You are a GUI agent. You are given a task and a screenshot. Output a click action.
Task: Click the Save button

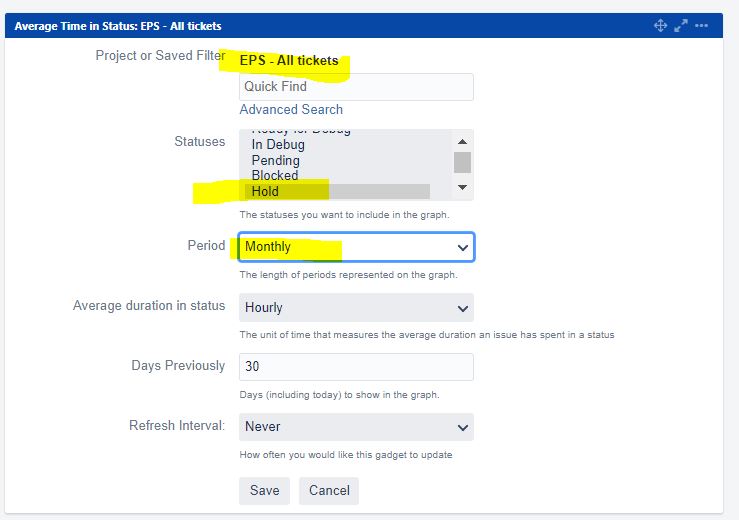tap(264, 491)
